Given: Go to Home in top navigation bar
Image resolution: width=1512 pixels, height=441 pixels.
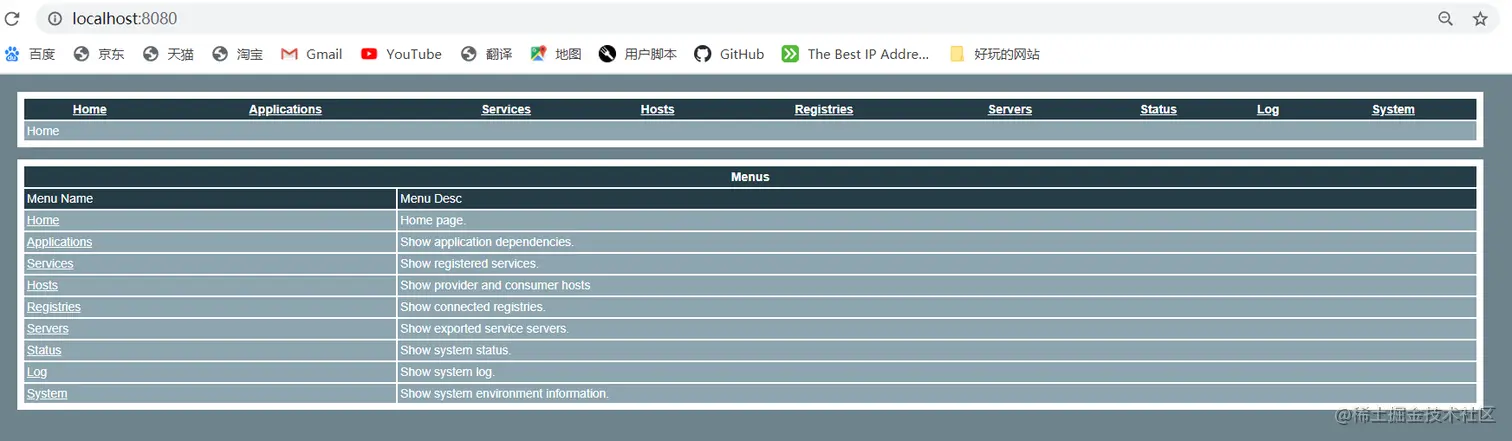Looking at the screenshot, I should 90,109.
